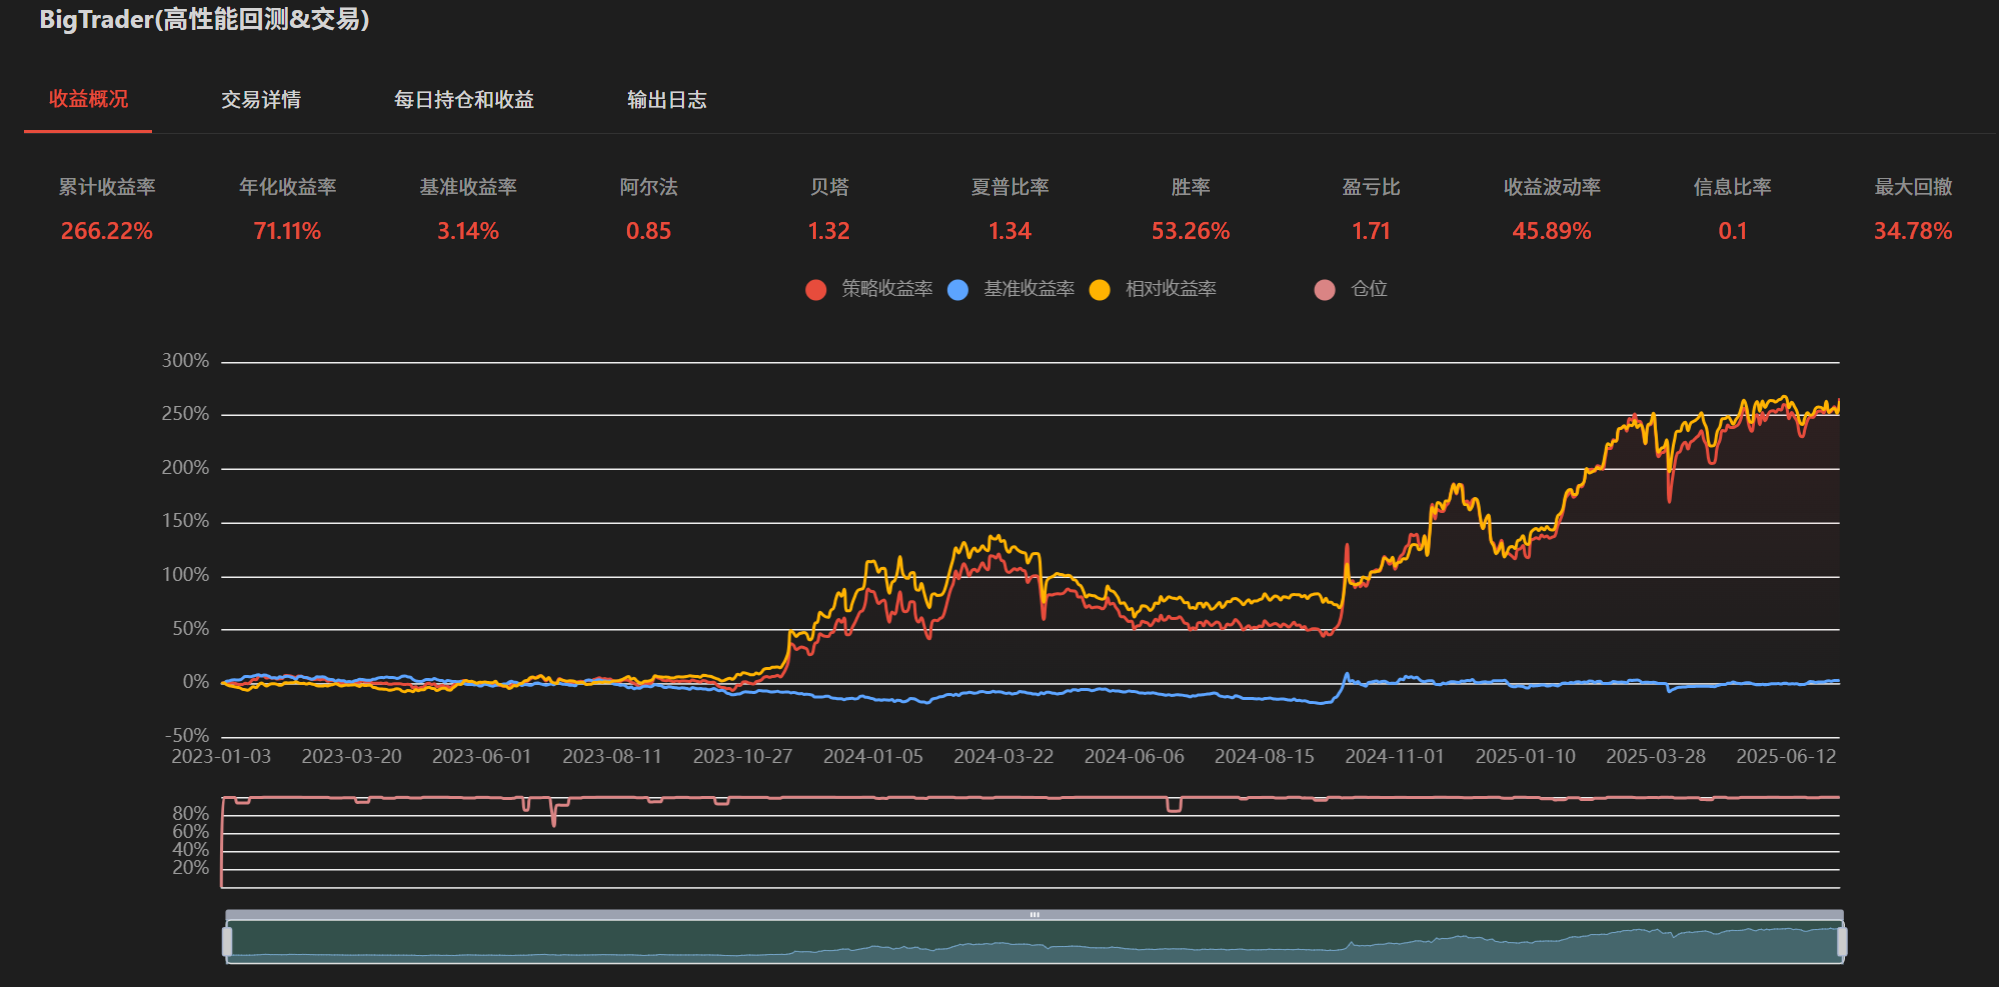Click the 胜率 value 53.26%
Viewport: 1999px width, 987px height.
tap(1190, 231)
